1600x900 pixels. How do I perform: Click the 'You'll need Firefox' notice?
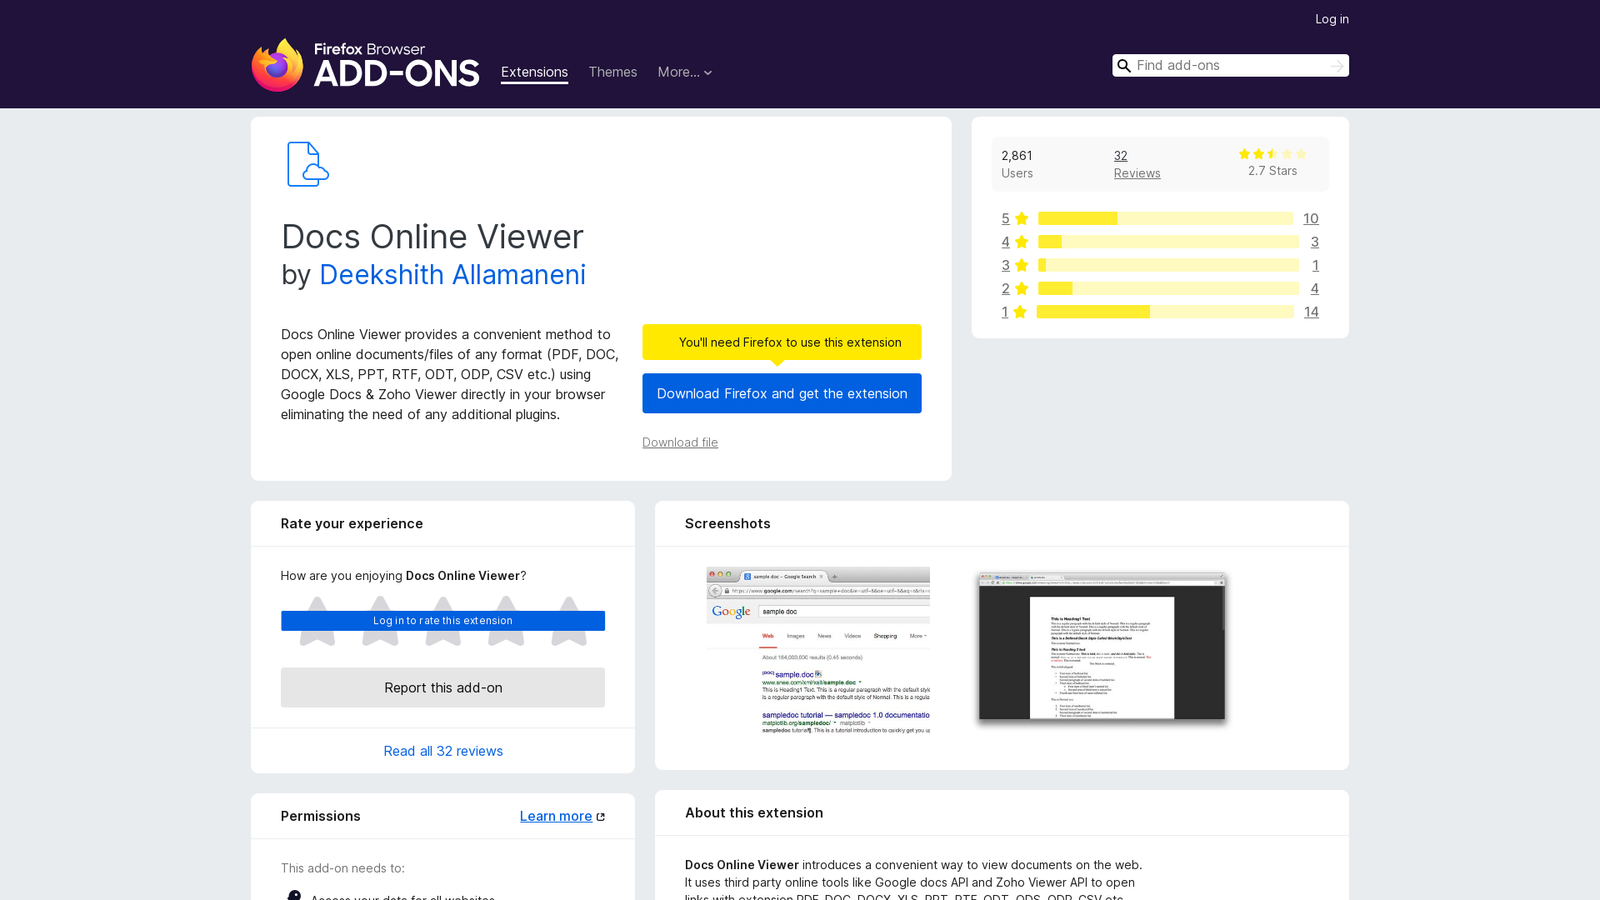(782, 342)
